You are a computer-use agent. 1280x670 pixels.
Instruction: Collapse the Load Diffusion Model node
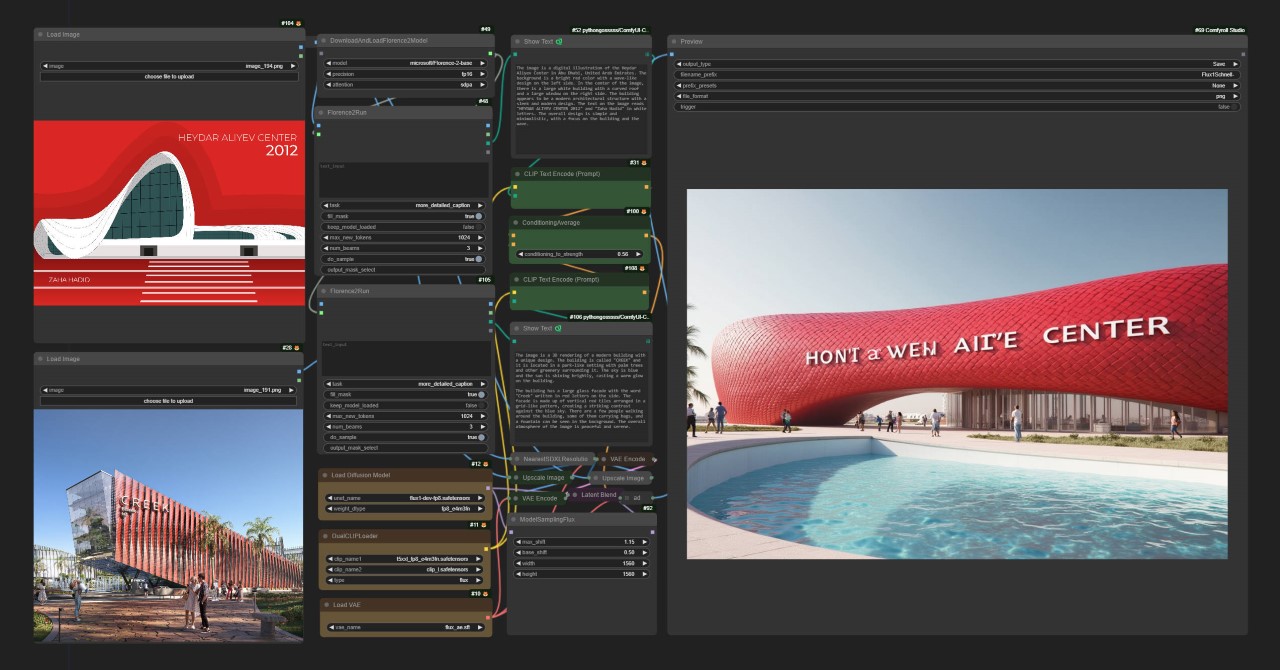325,475
